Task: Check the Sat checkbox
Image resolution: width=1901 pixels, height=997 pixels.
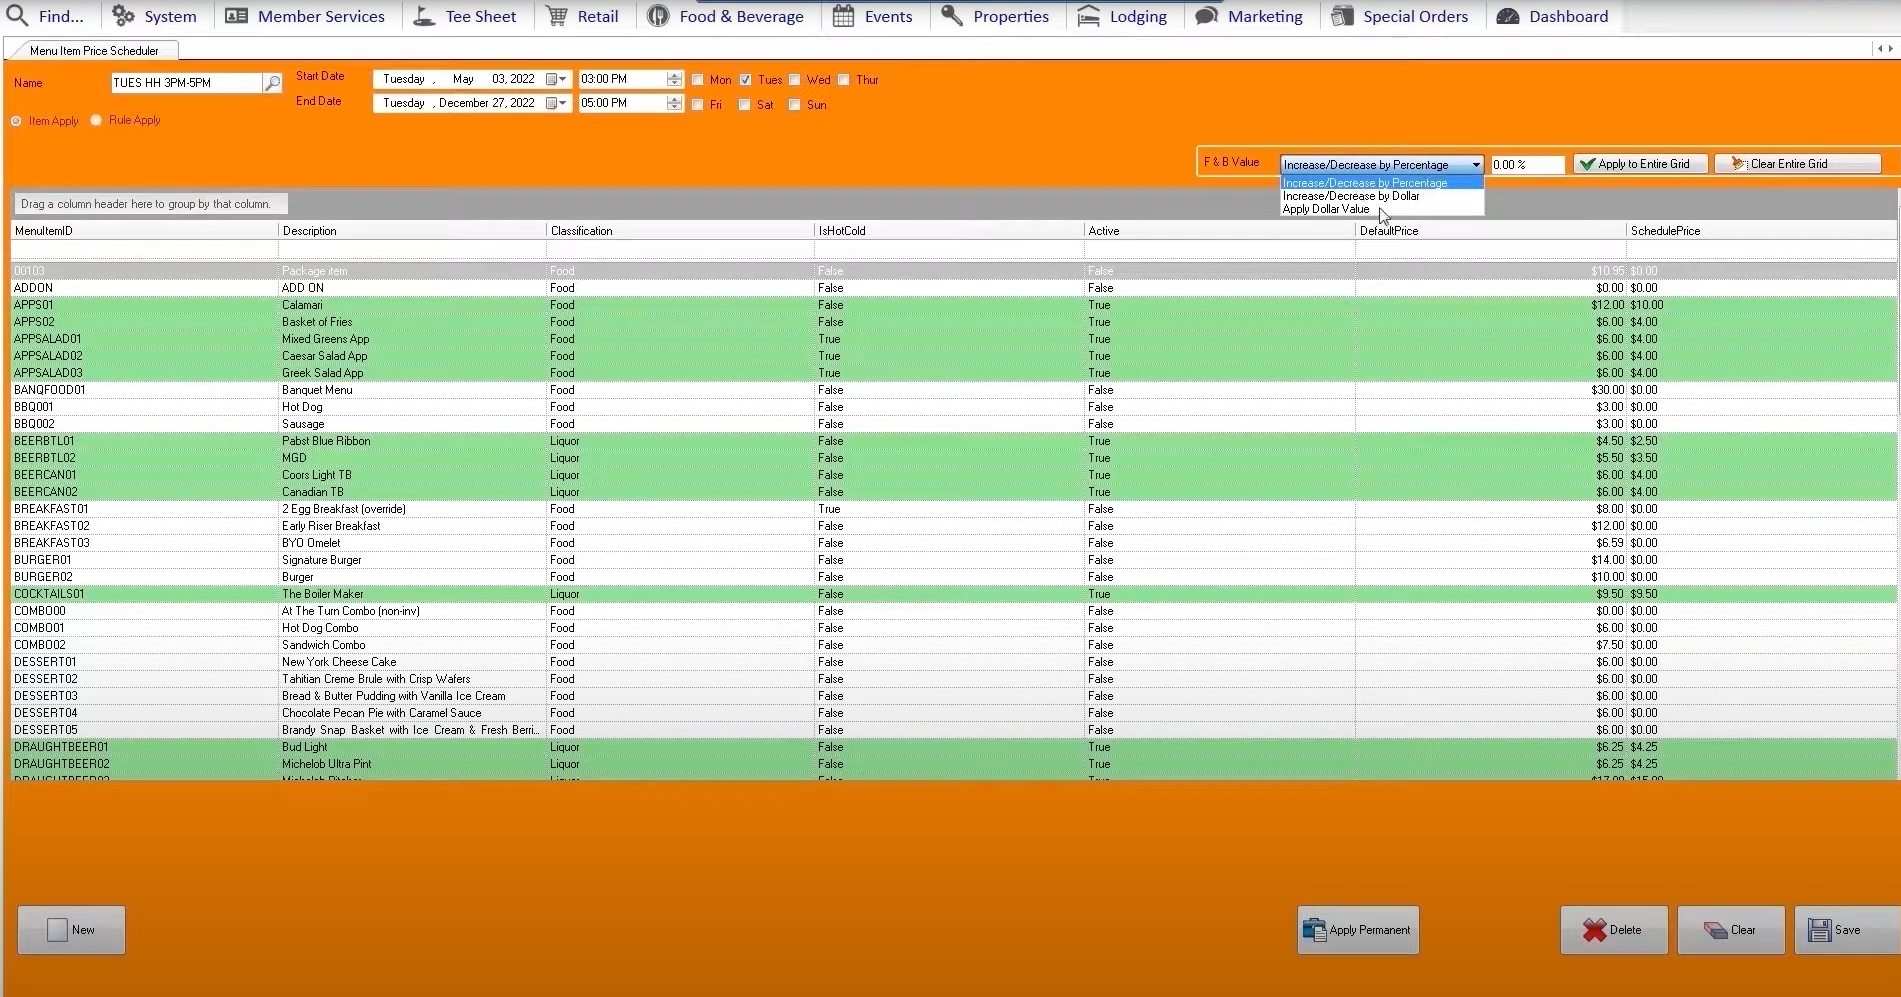Action: tap(744, 104)
